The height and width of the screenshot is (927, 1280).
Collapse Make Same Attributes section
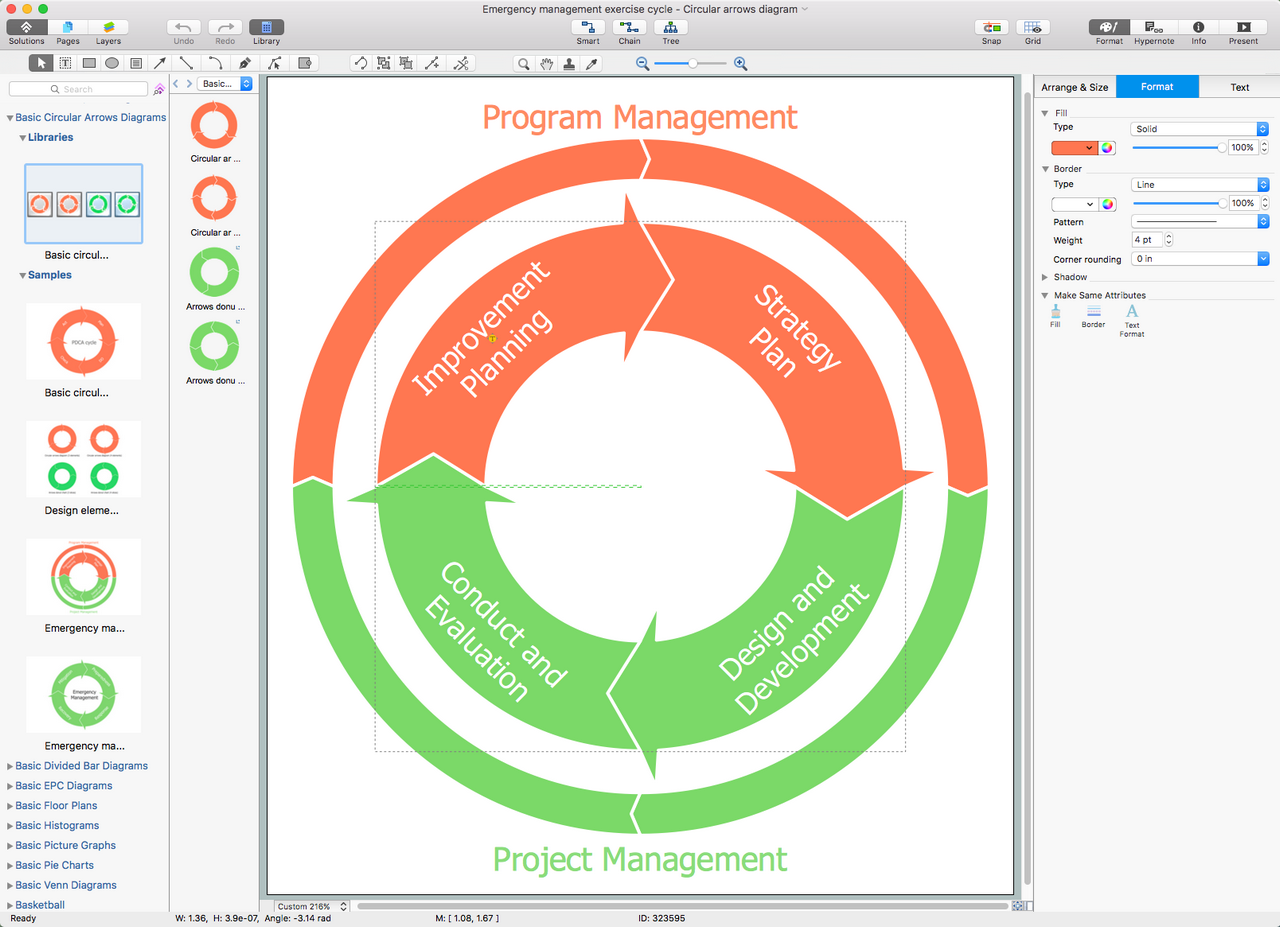click(x=1045, y=295)
